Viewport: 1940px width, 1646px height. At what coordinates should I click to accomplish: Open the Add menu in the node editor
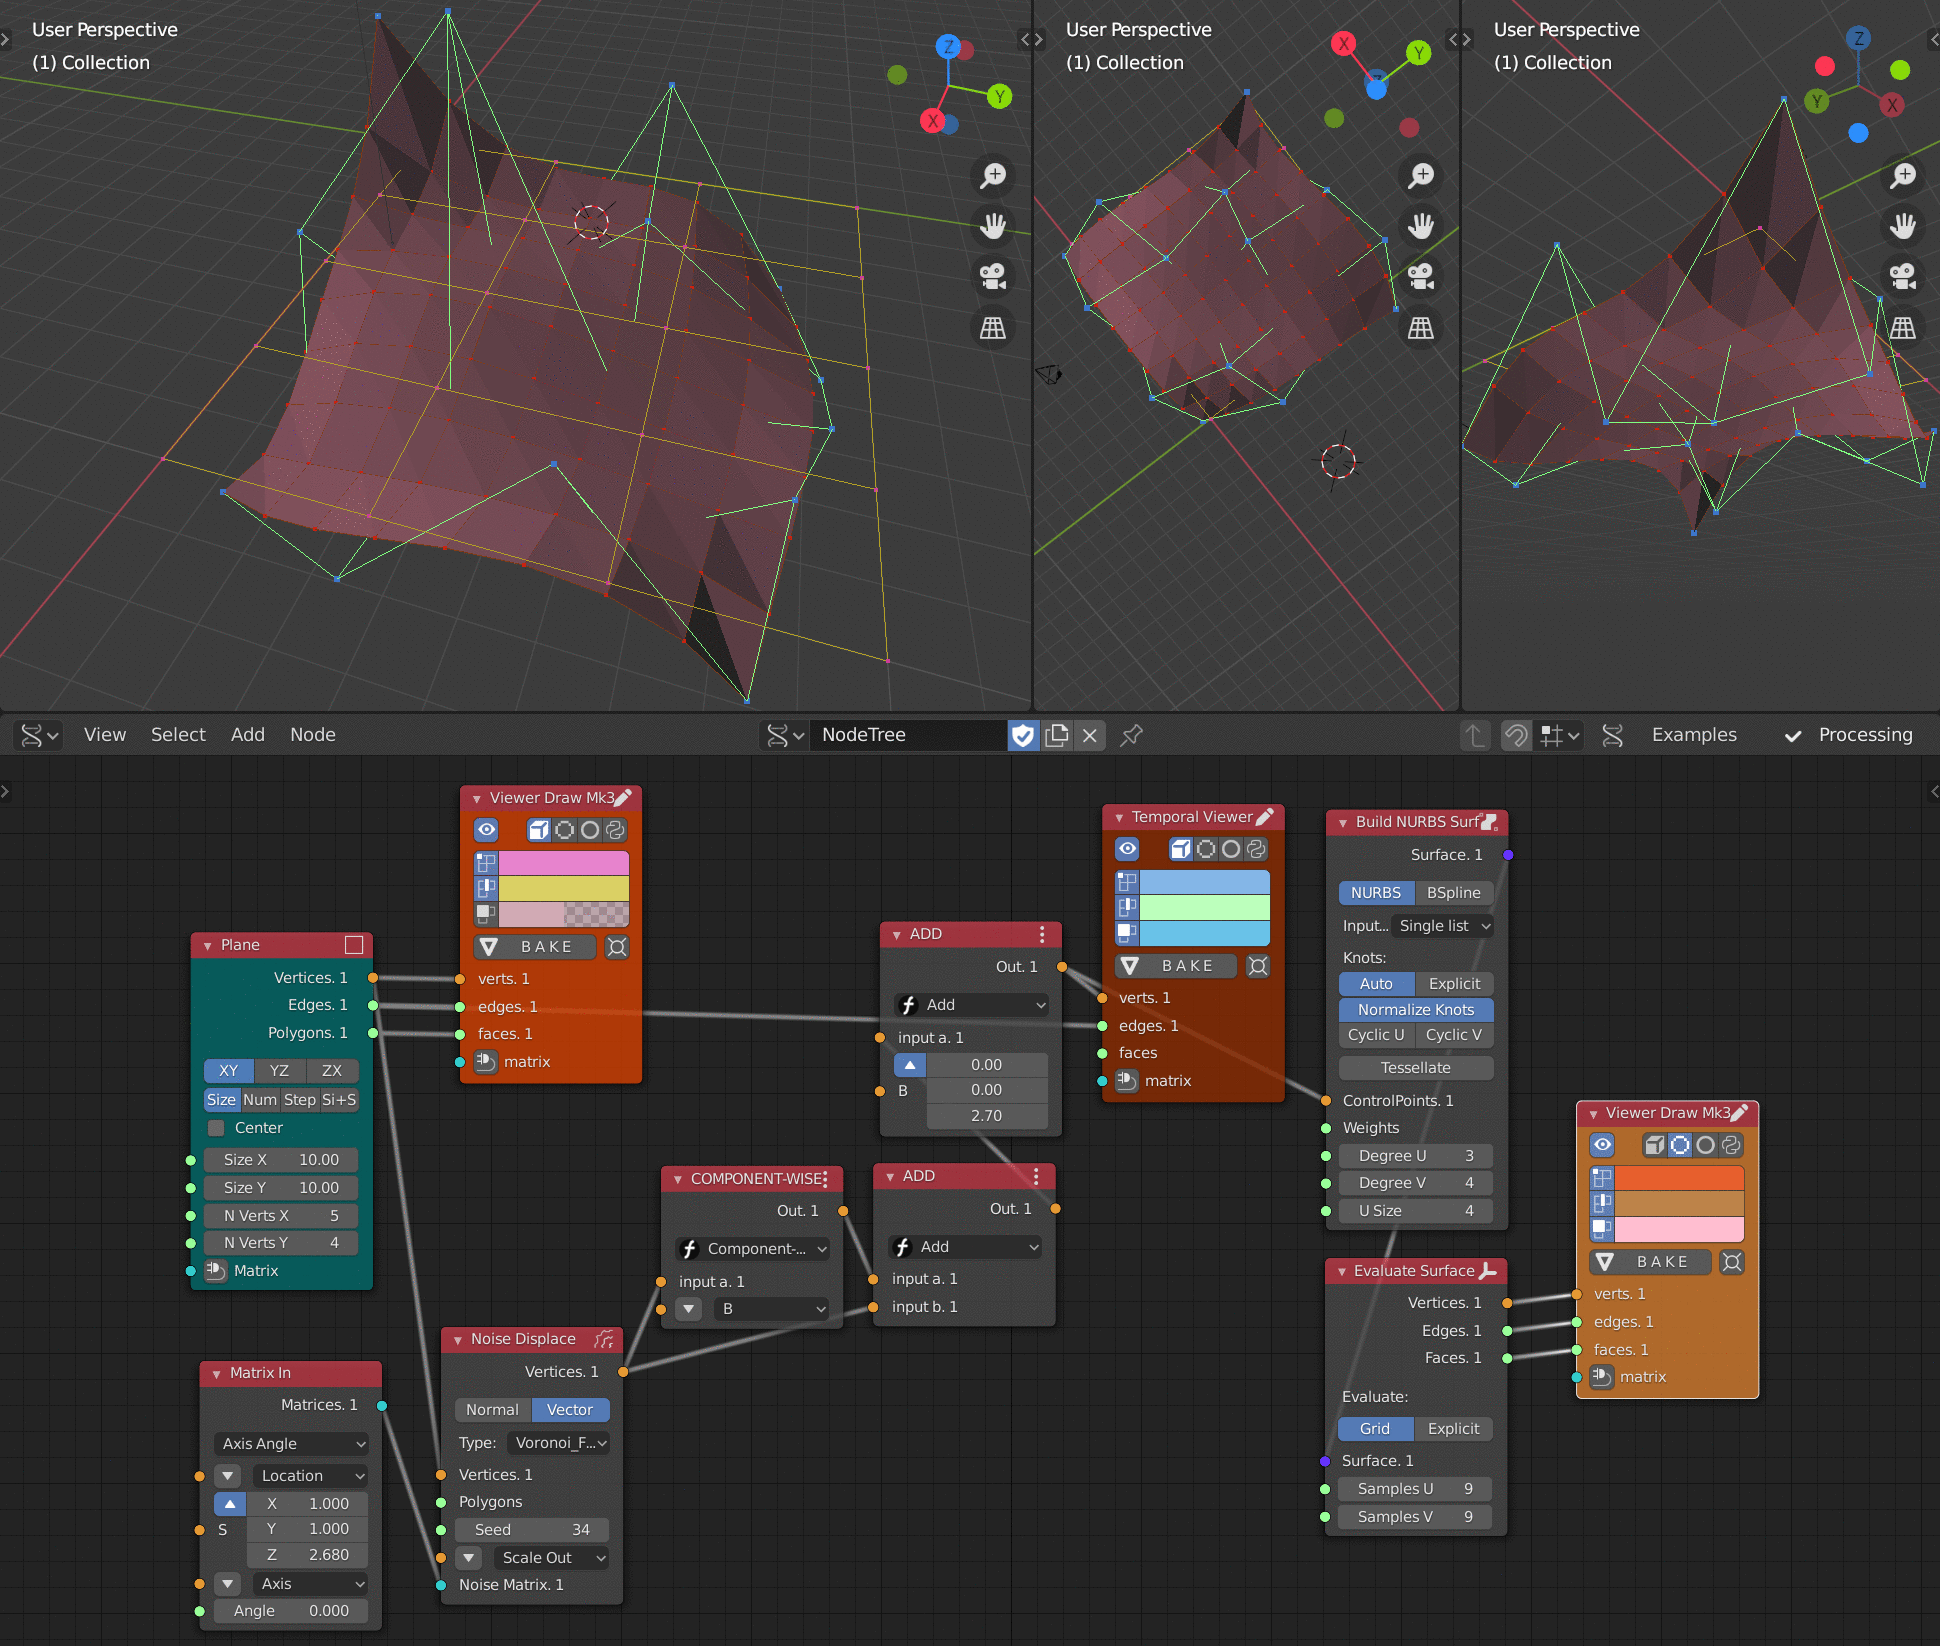247,734
